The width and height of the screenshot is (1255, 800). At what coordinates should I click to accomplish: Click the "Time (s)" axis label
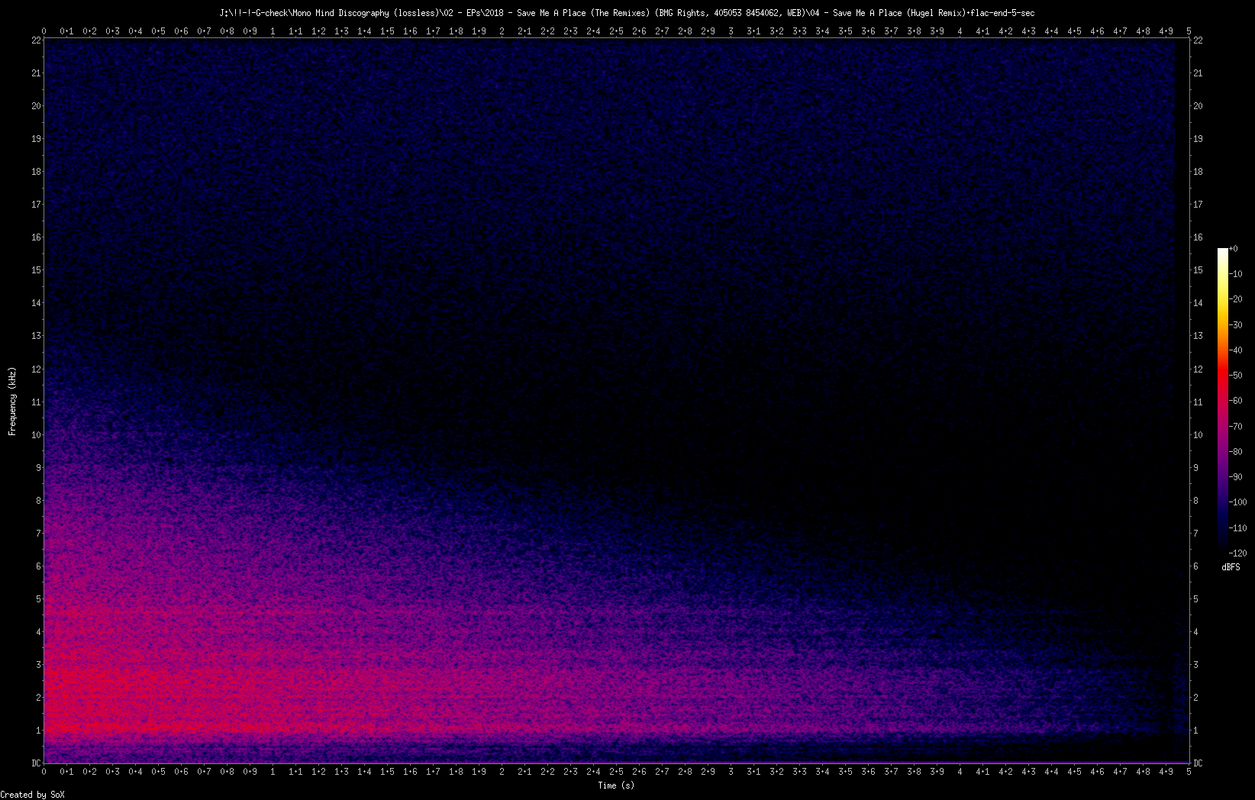click(x=616, y=786)
